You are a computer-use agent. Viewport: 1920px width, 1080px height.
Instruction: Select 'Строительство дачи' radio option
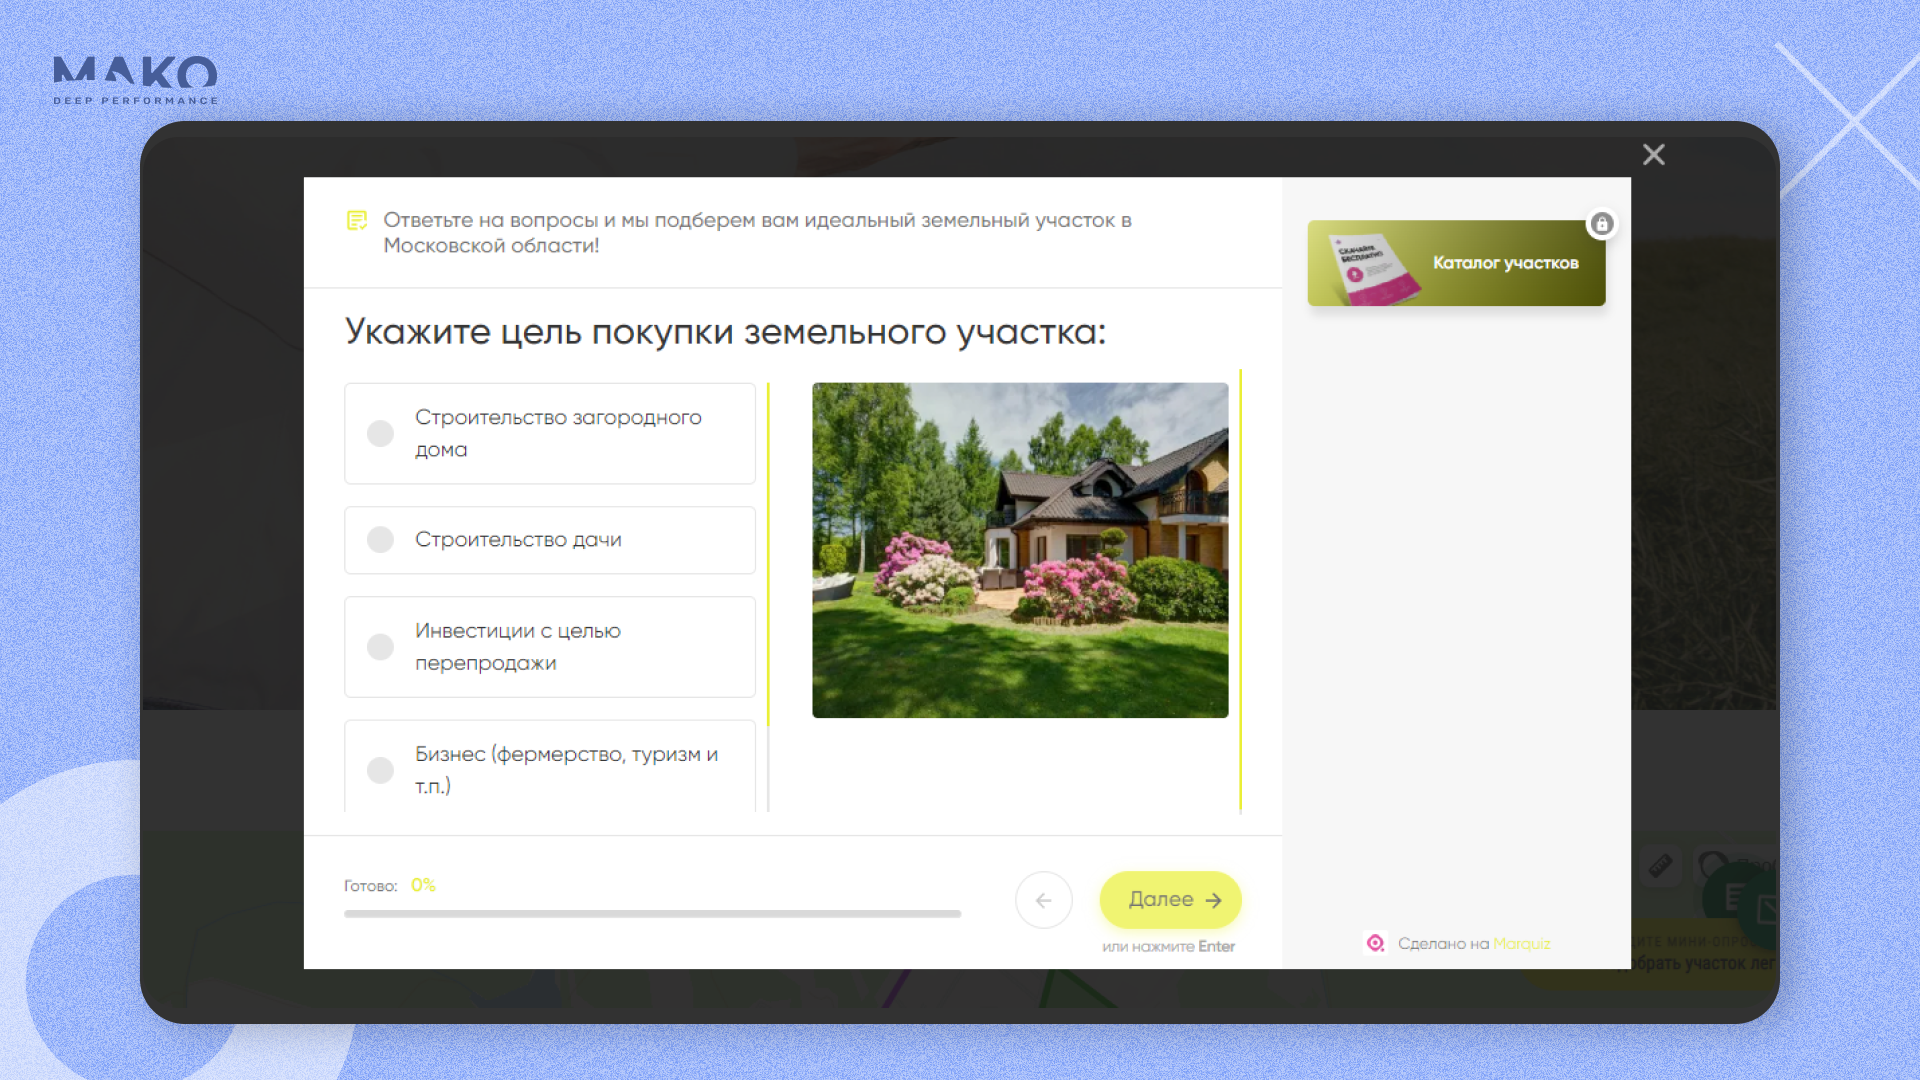pyautogui.click(x=550, y=540)
